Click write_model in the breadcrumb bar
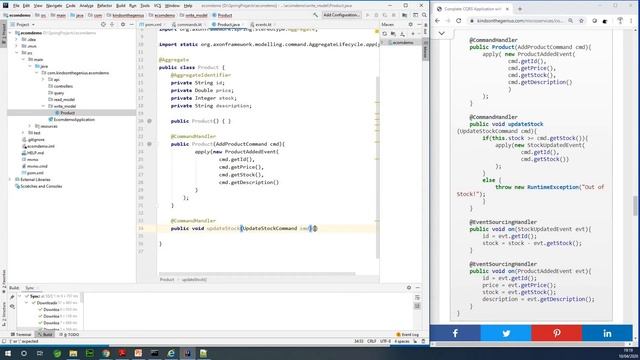This screenshot has width=640, height=360. pyautogui.click(x=194, y=15)
